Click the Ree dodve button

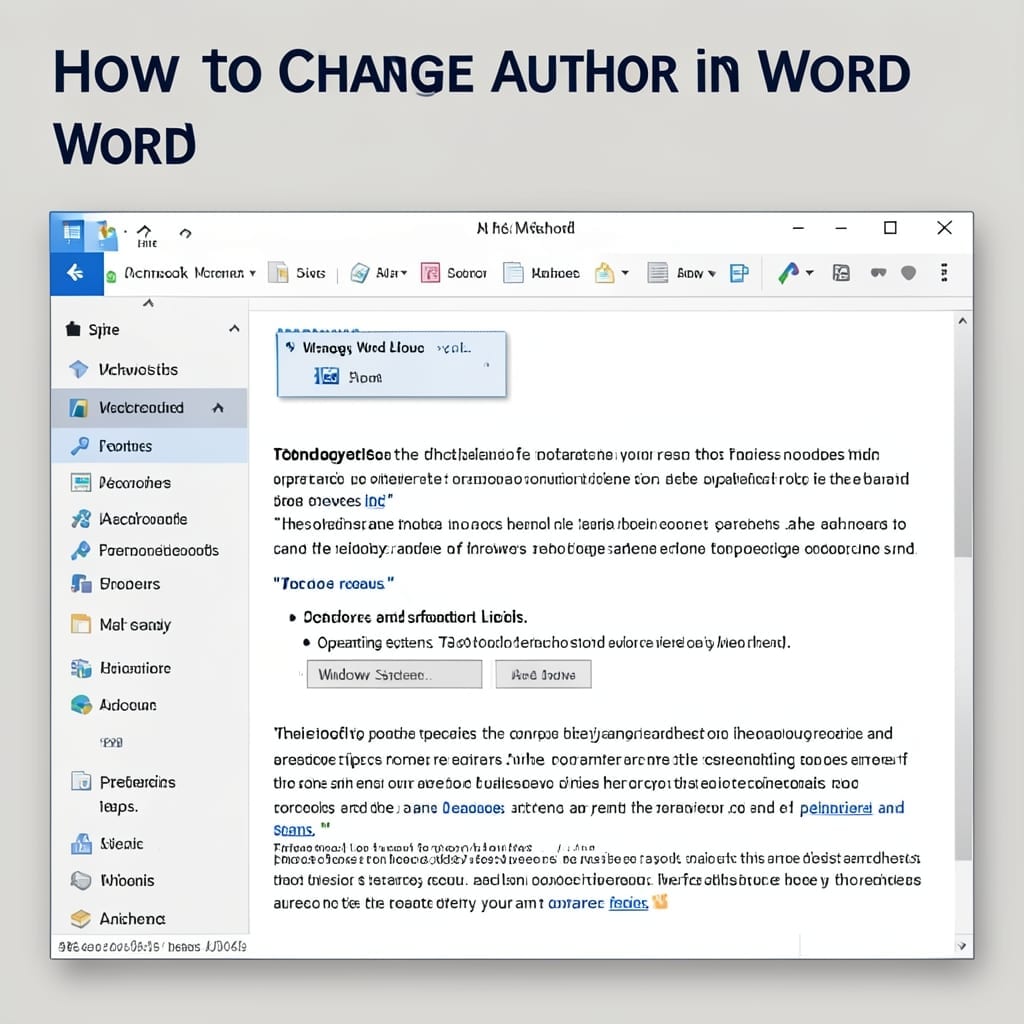click(543, 674)
